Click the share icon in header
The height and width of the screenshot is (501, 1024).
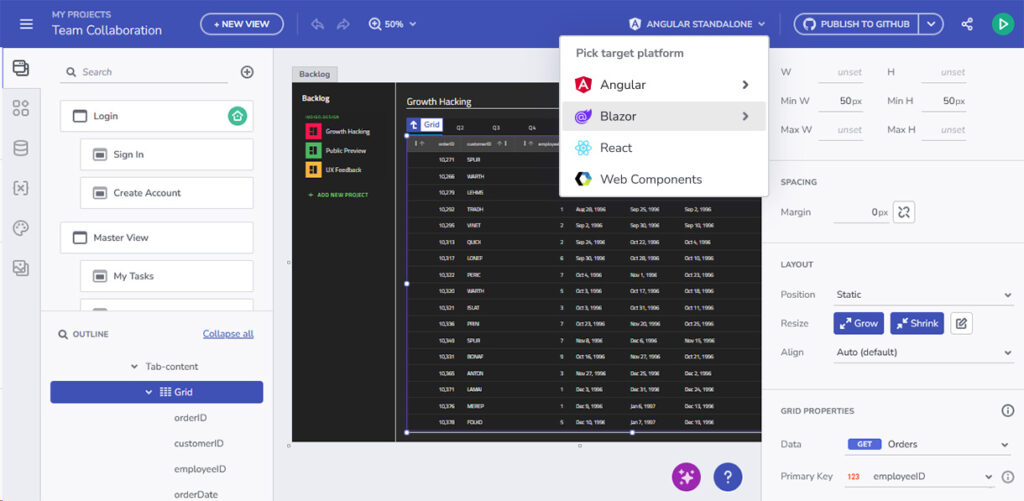coord(967,24)
